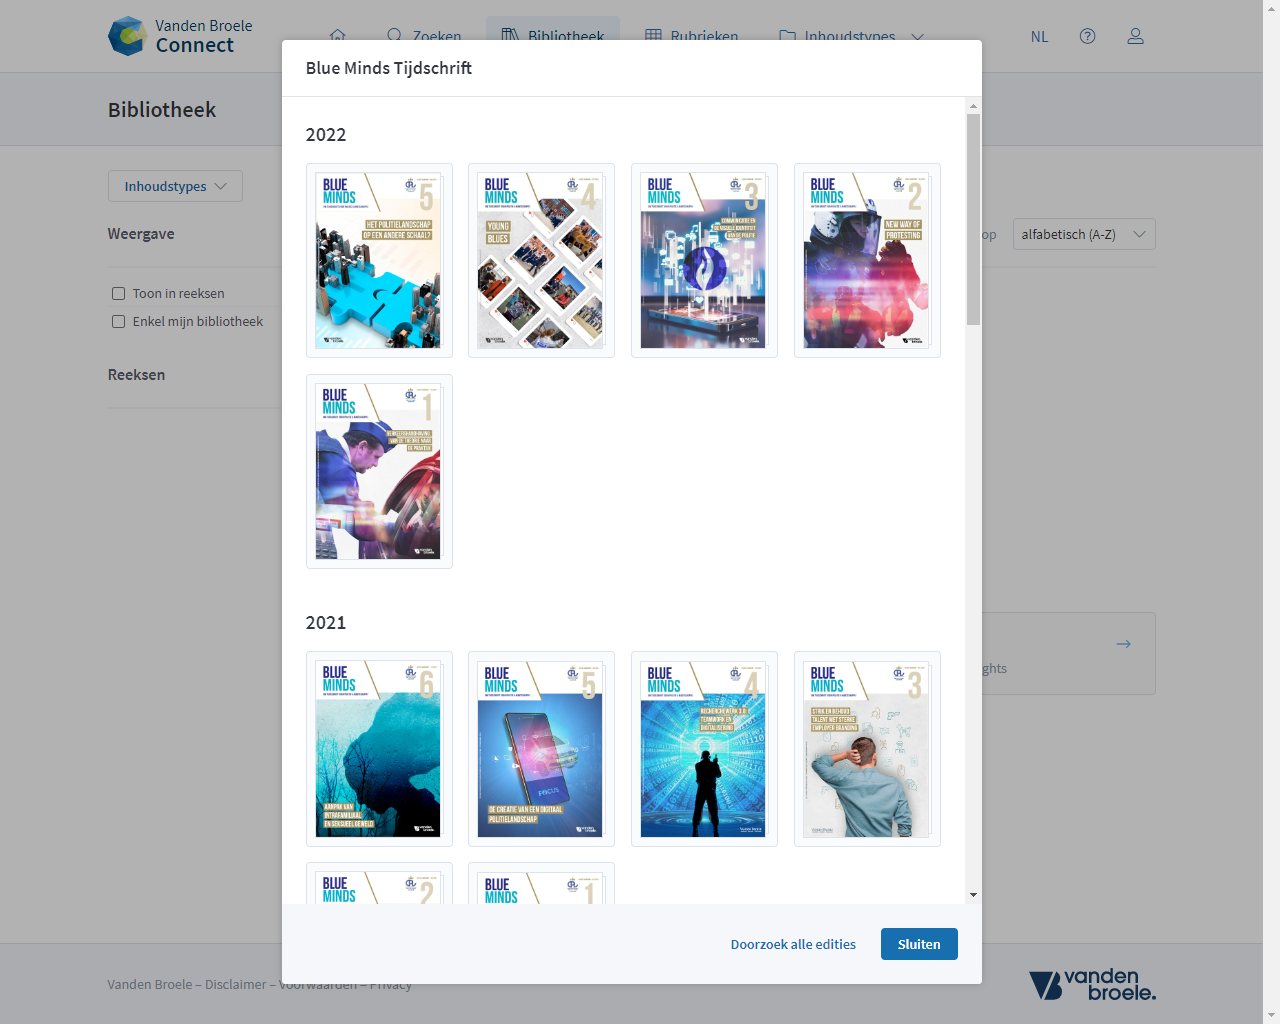1280x1024 pixels.
Task: Open Blue Minds 2021 issue 1 cover
Action: [541, 883]
